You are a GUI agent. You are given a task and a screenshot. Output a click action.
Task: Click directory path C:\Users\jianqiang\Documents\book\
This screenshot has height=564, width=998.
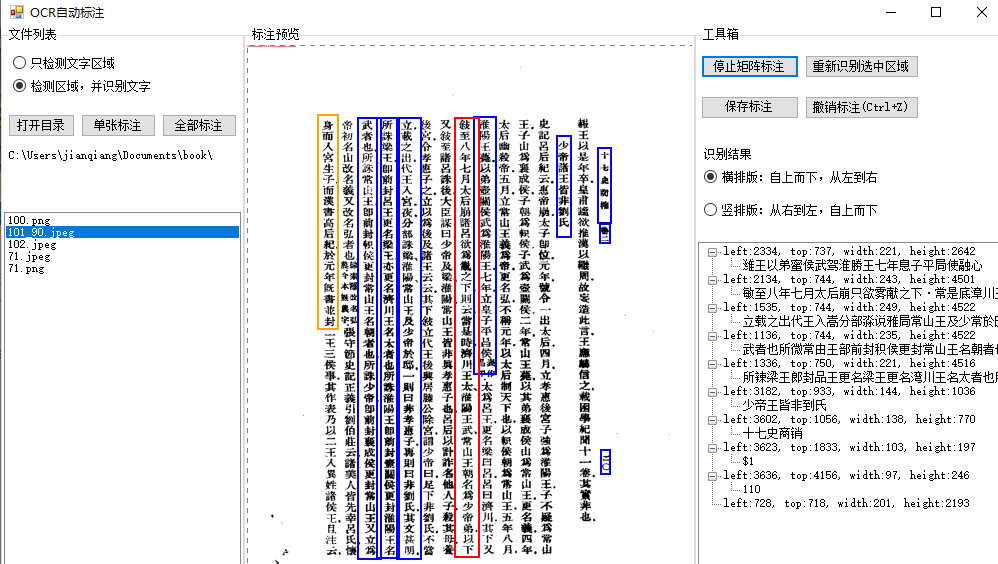tap(111, 155)
